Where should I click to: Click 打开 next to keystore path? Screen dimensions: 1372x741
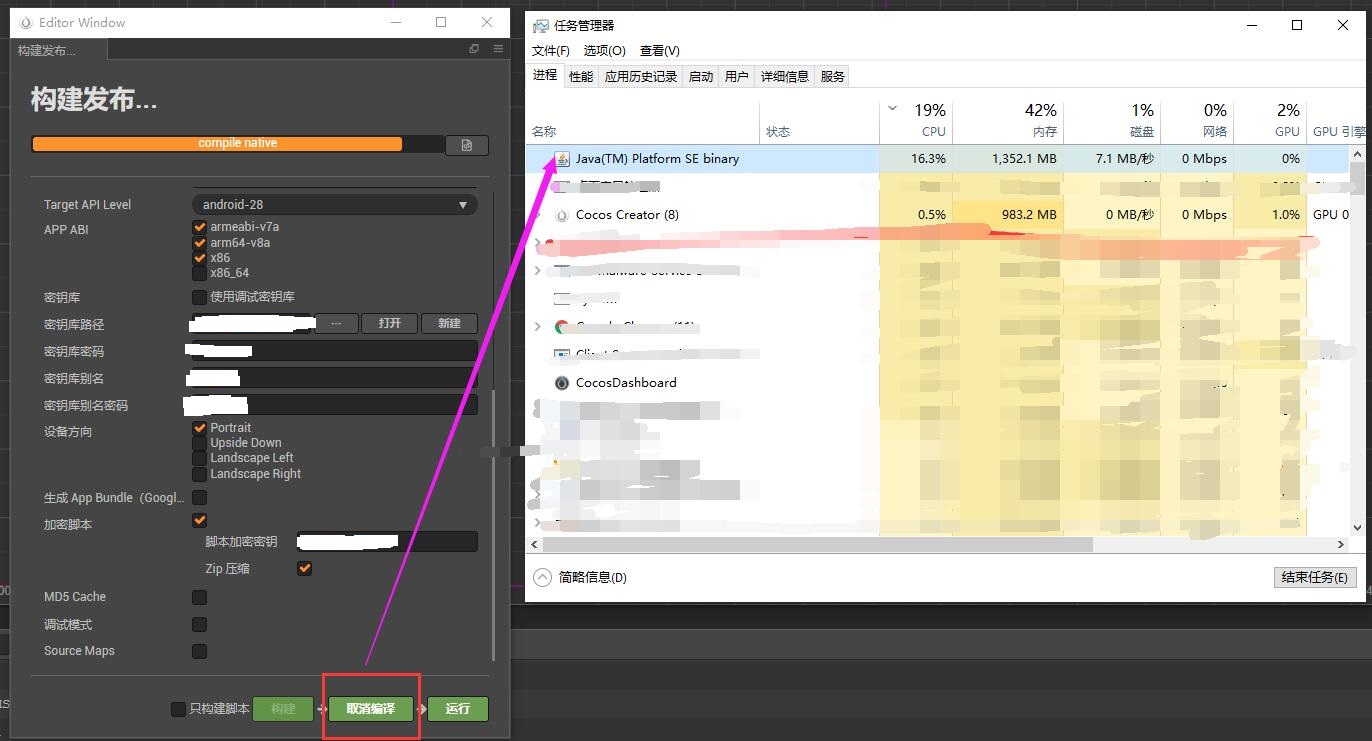(390, 324)
